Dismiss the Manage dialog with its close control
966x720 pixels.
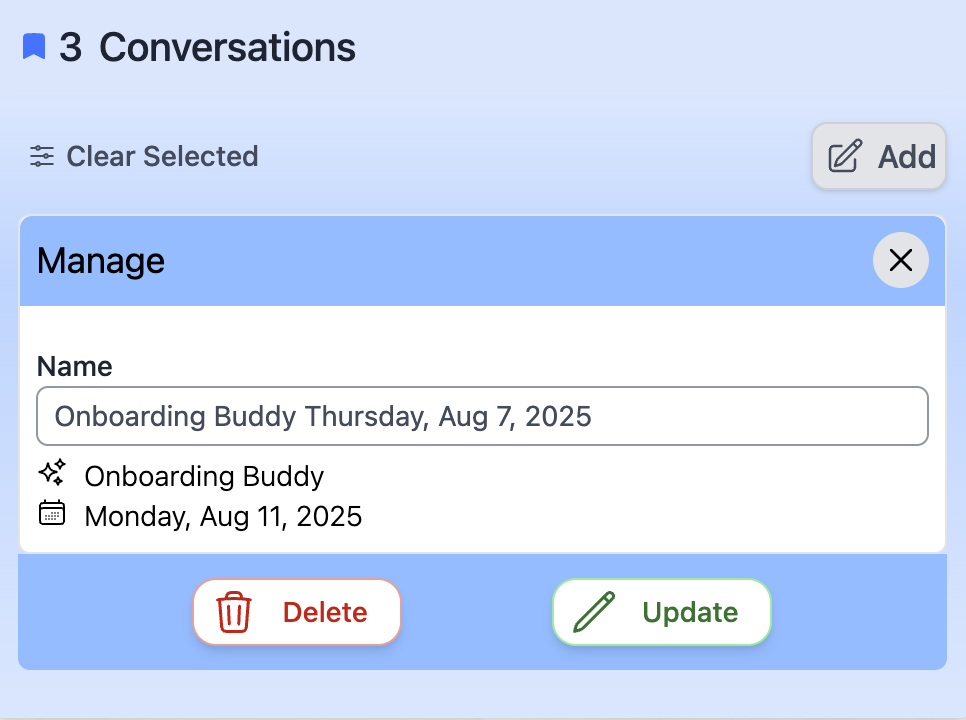tap(899, 260)
